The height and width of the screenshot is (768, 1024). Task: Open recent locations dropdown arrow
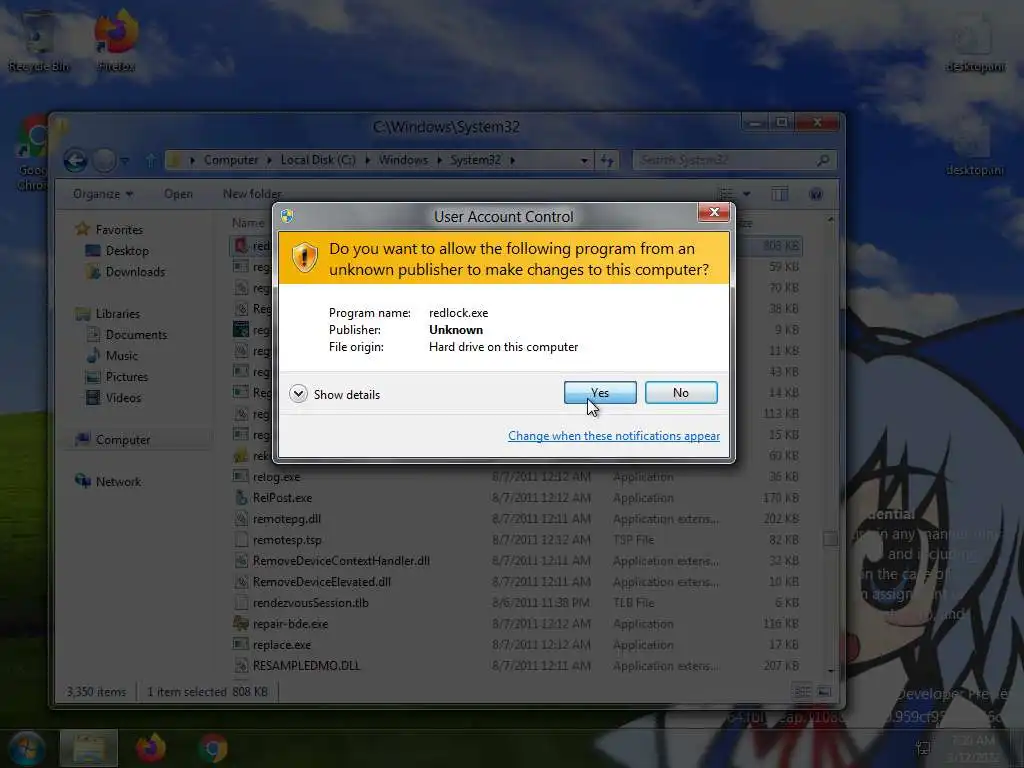click(x=125, y=160)
